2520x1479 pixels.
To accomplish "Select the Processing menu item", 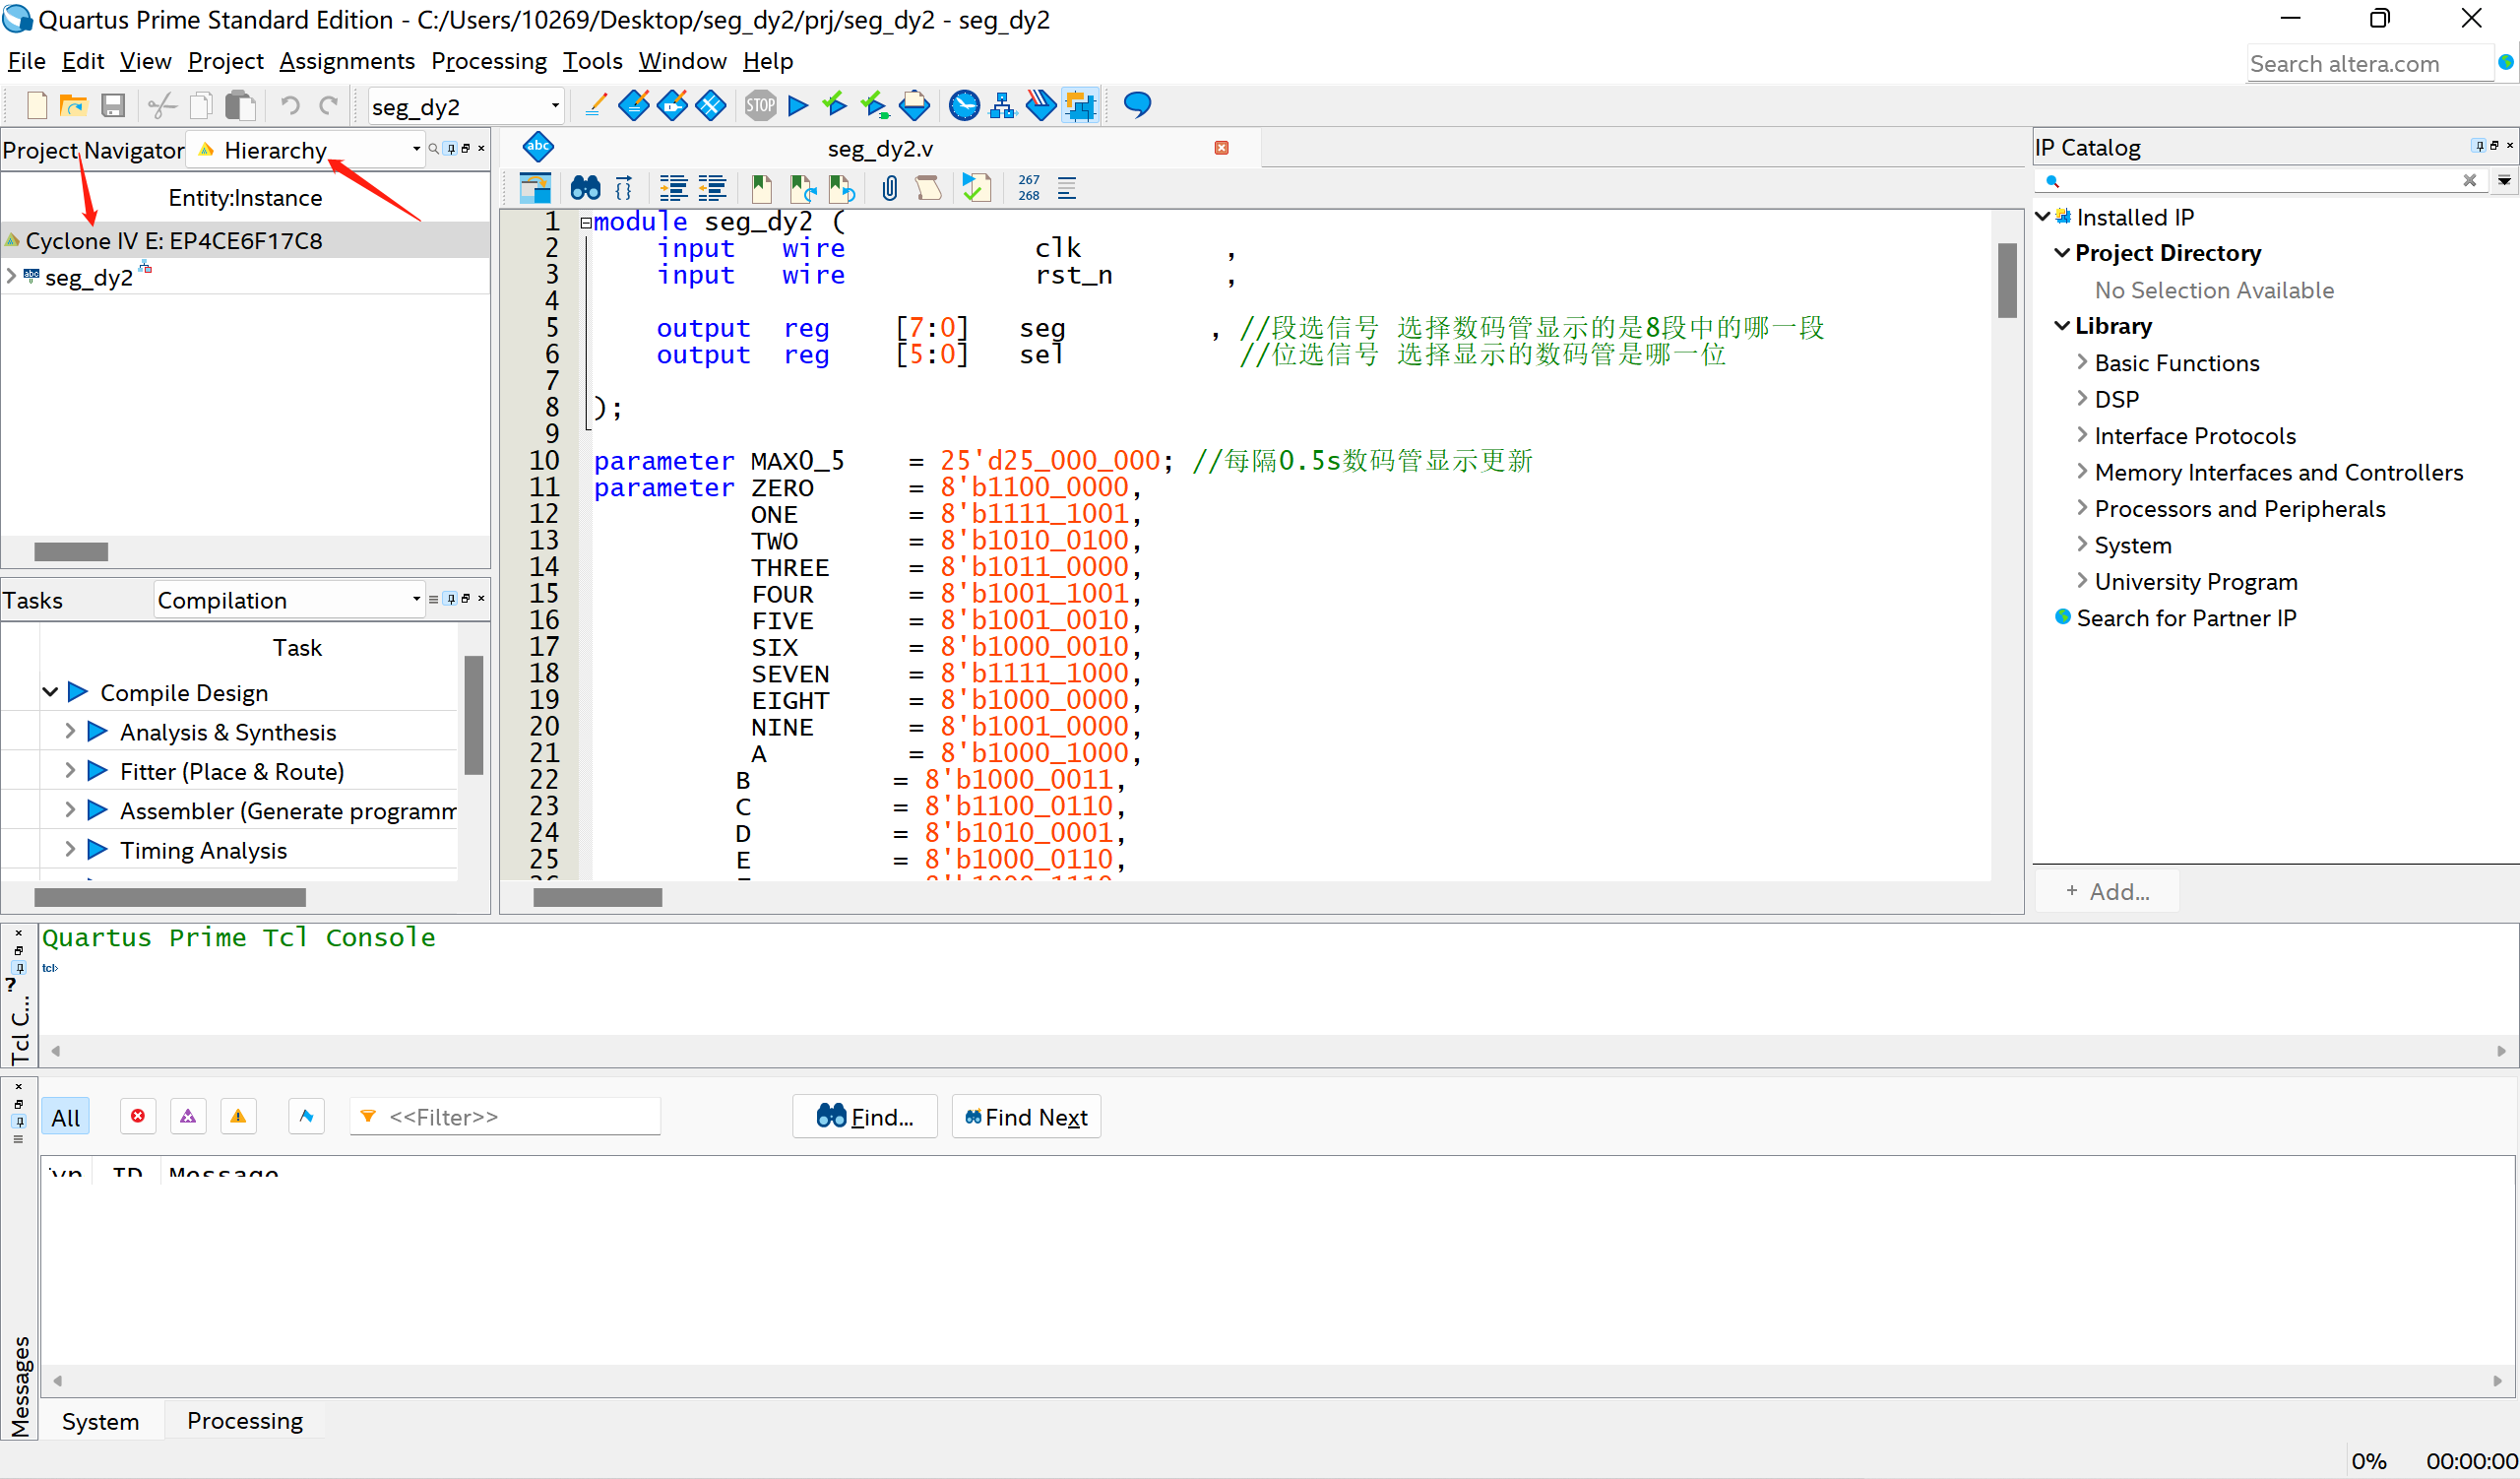I will coord(489,60).
